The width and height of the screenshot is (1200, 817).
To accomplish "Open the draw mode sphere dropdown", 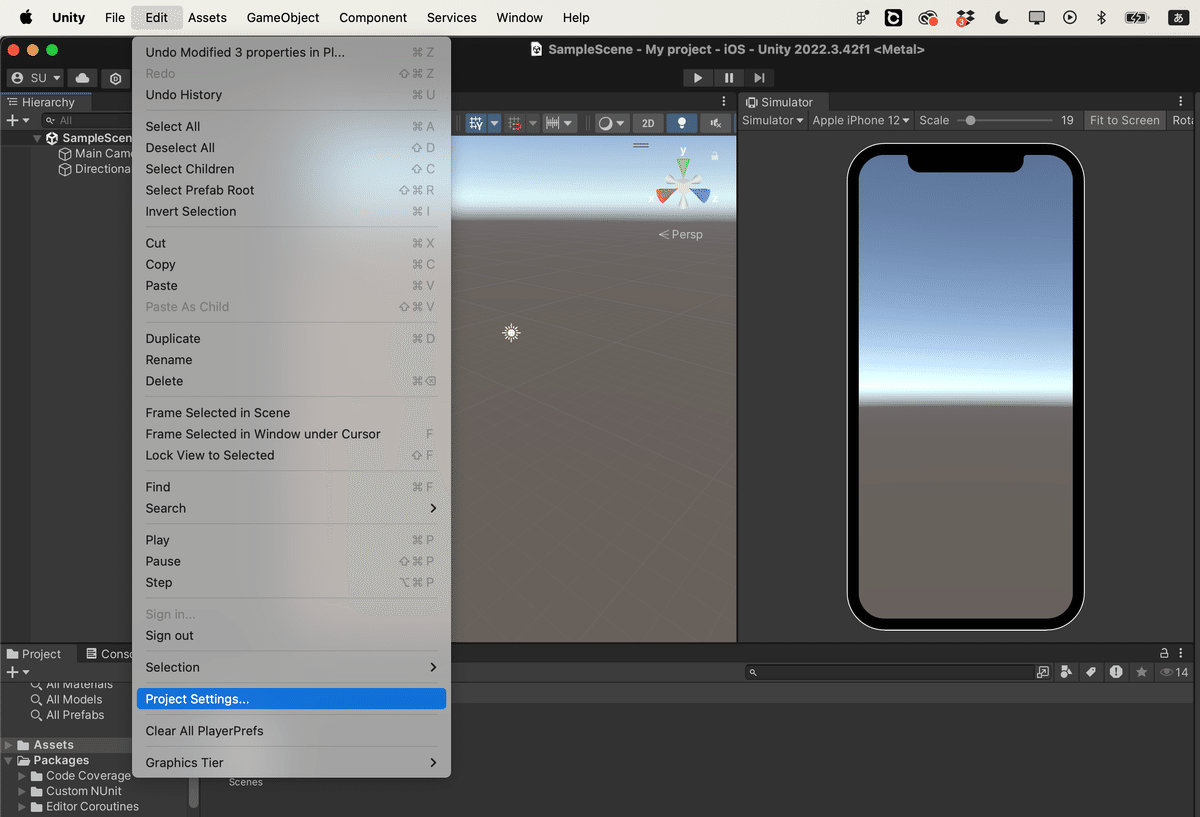I will 611,123.
